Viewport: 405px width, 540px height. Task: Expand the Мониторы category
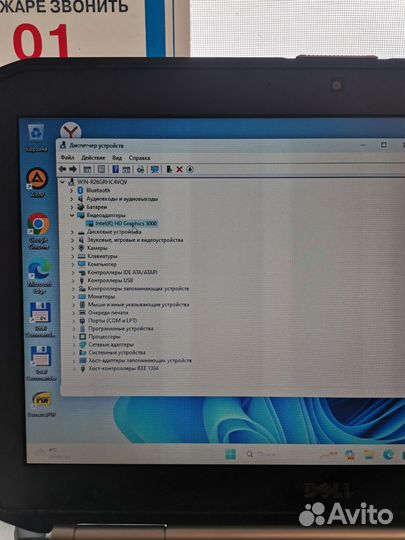(x=73, y=296)
